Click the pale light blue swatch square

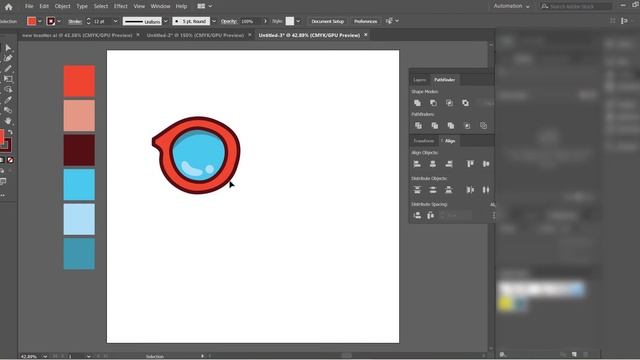point(79,219)
